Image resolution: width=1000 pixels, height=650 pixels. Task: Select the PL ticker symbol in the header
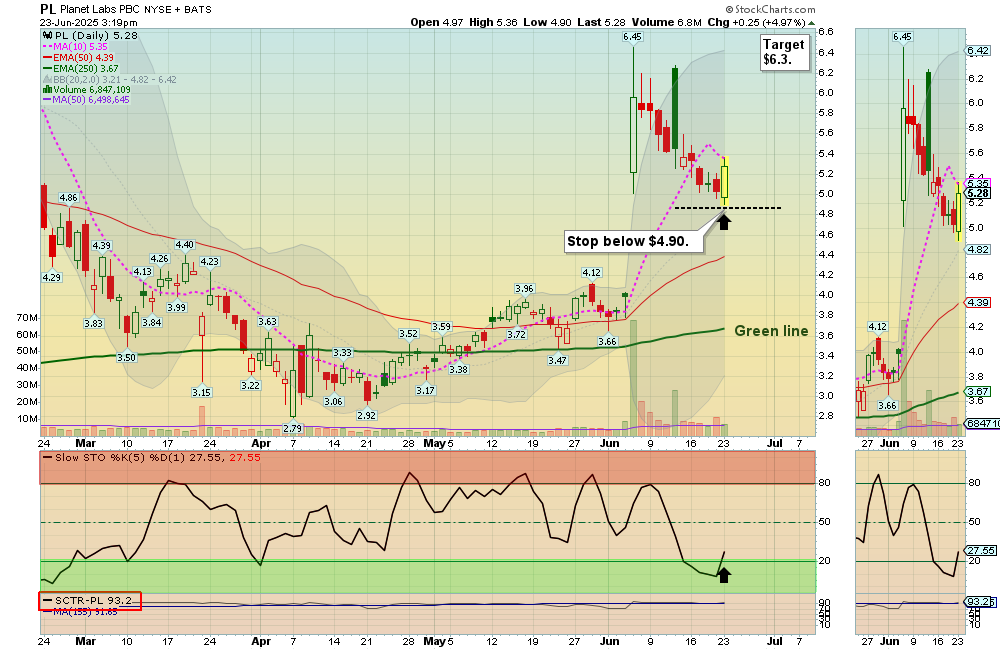pos(48,9)
